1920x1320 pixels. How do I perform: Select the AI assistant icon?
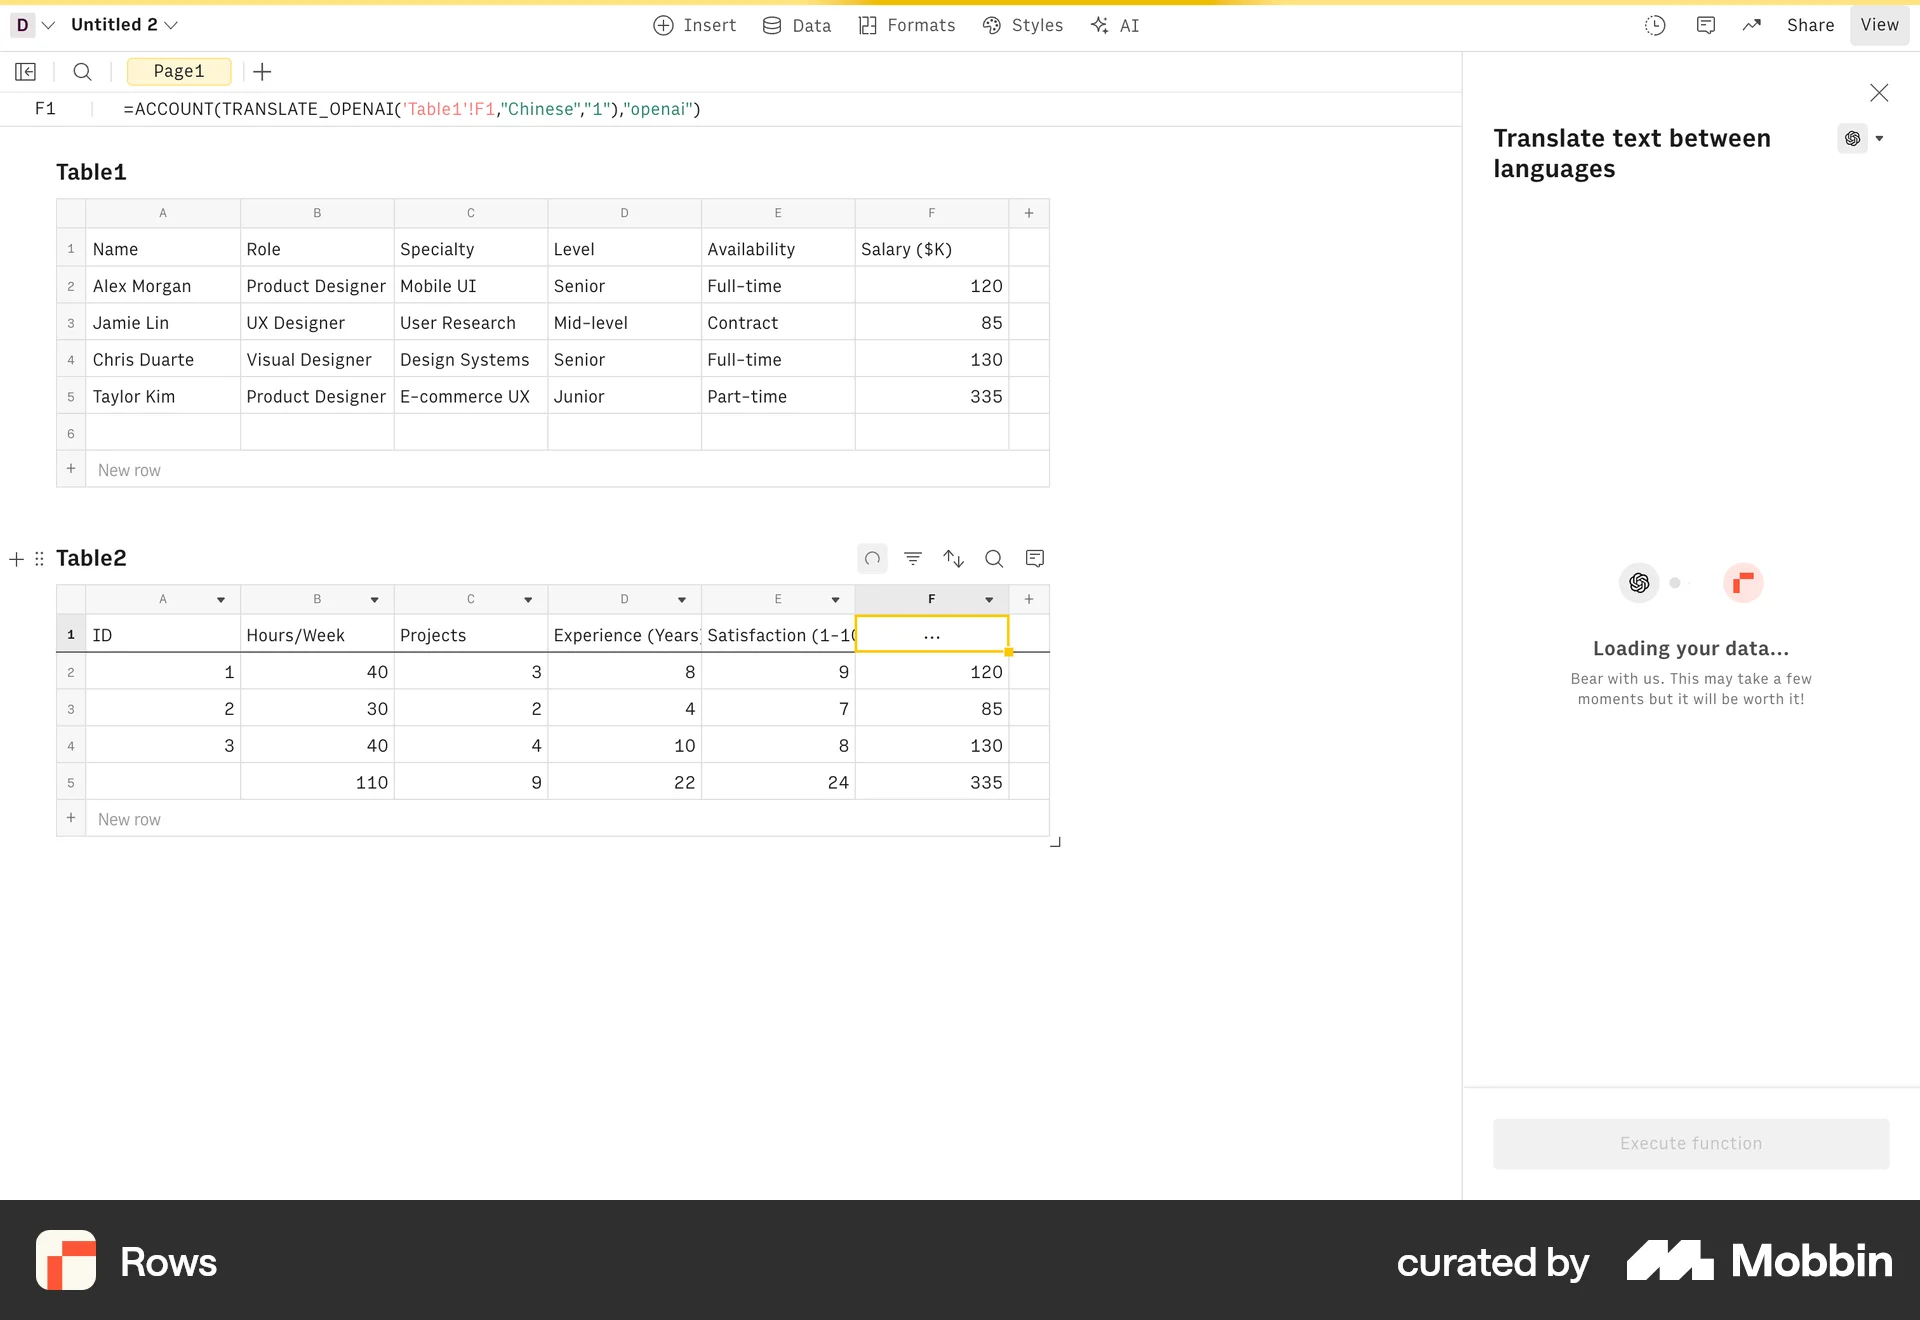point(1113,25)
